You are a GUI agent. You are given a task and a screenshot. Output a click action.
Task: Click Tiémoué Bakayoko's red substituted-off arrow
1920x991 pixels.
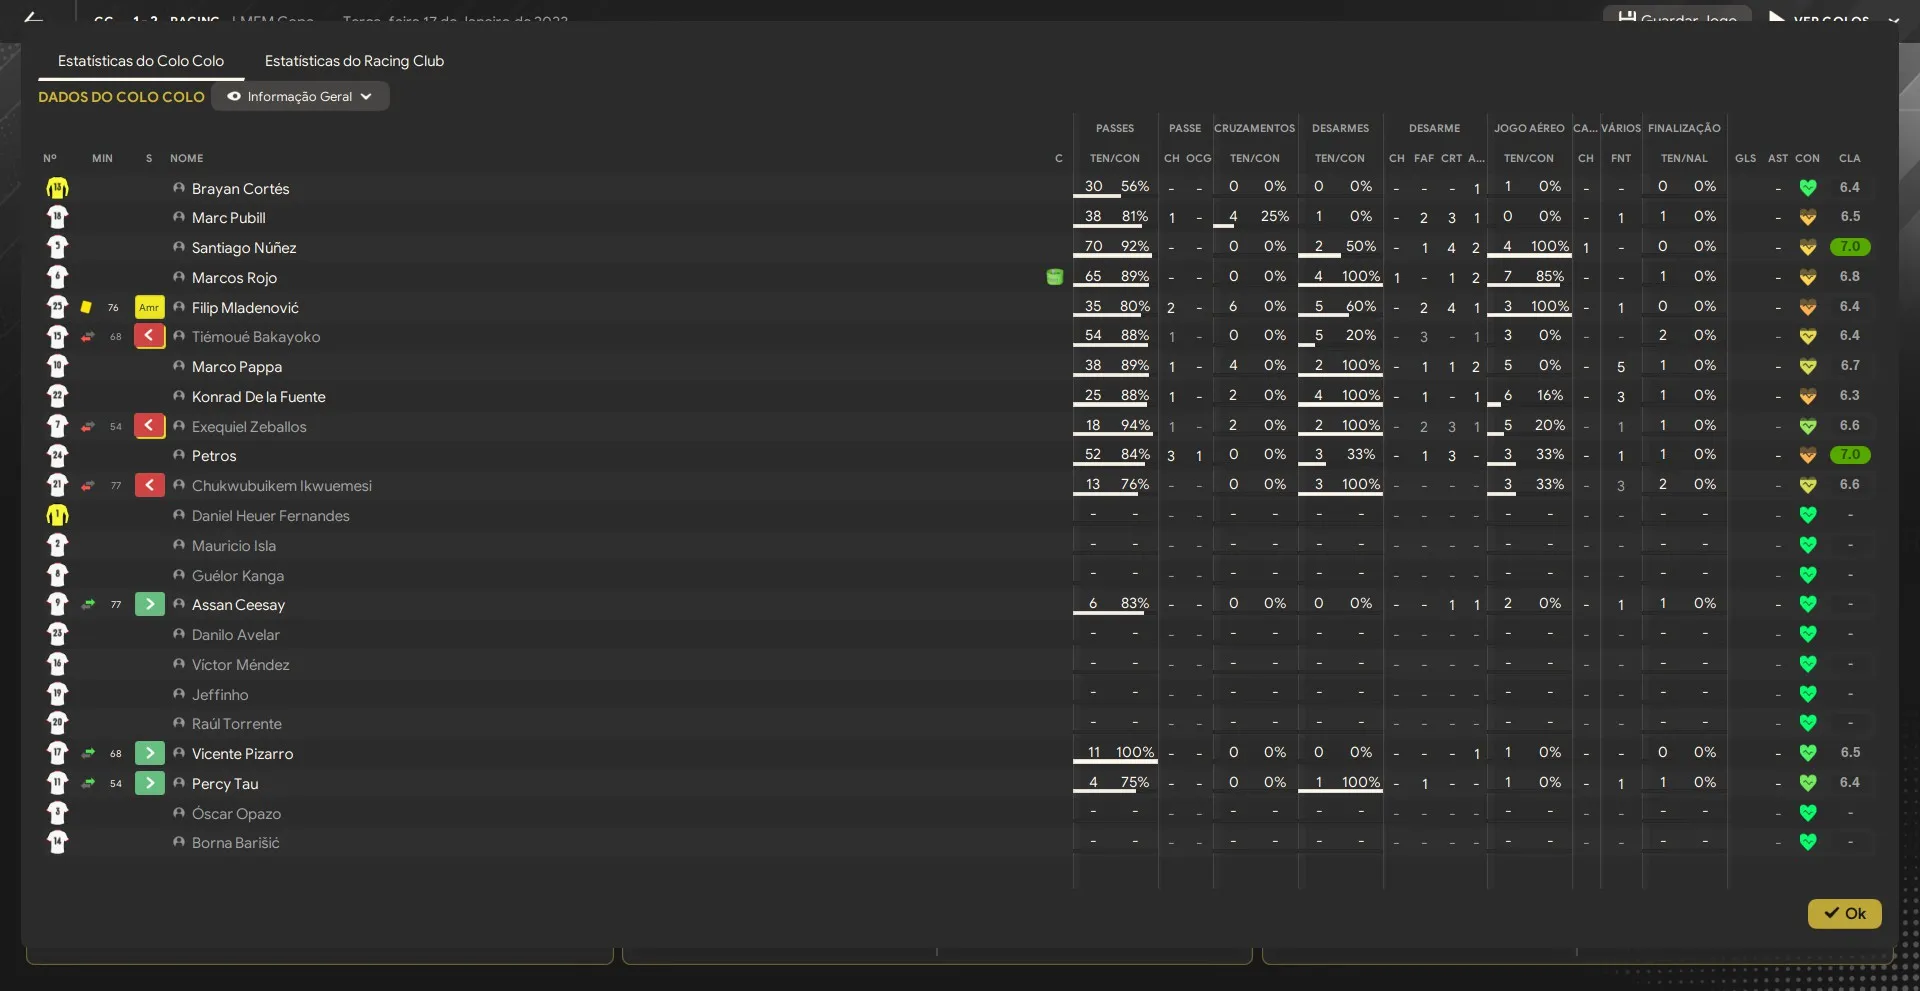[149, 336]
